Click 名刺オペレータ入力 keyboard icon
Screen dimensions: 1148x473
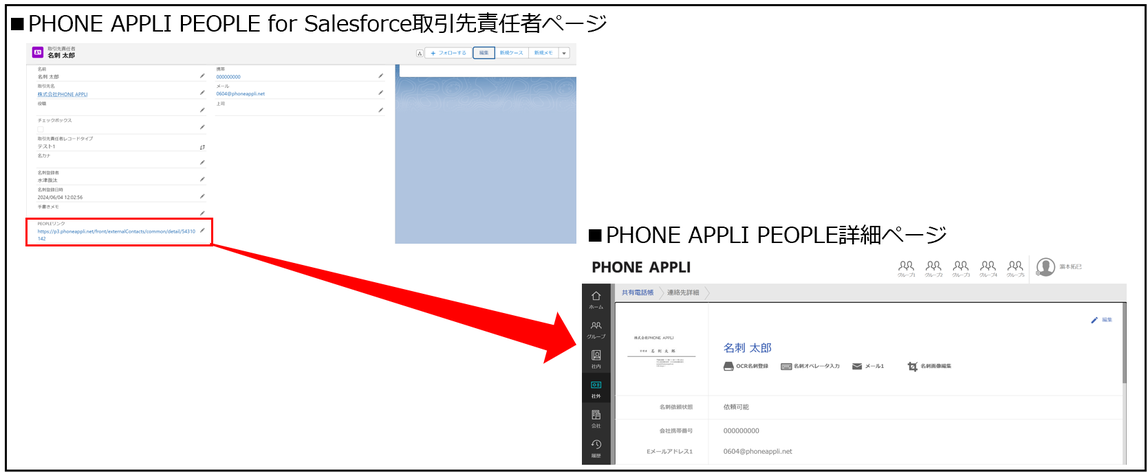tap(786, 365)
